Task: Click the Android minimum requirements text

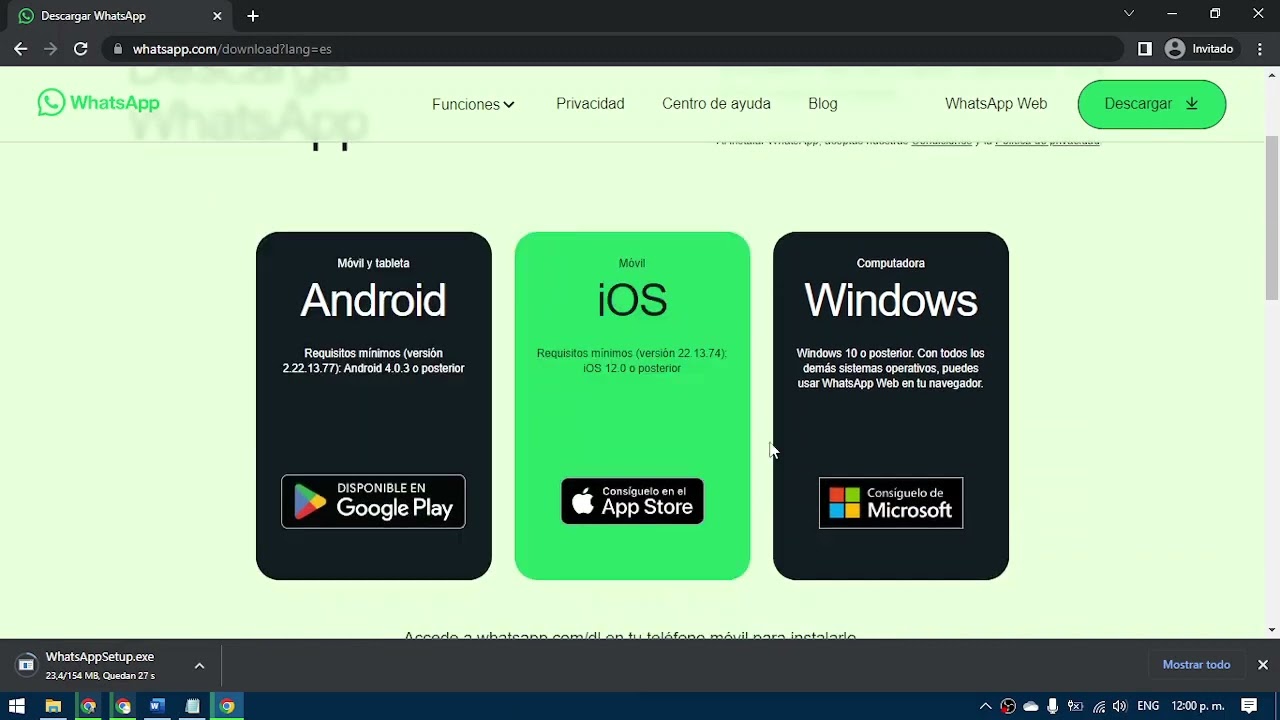Action: point(373,361)
